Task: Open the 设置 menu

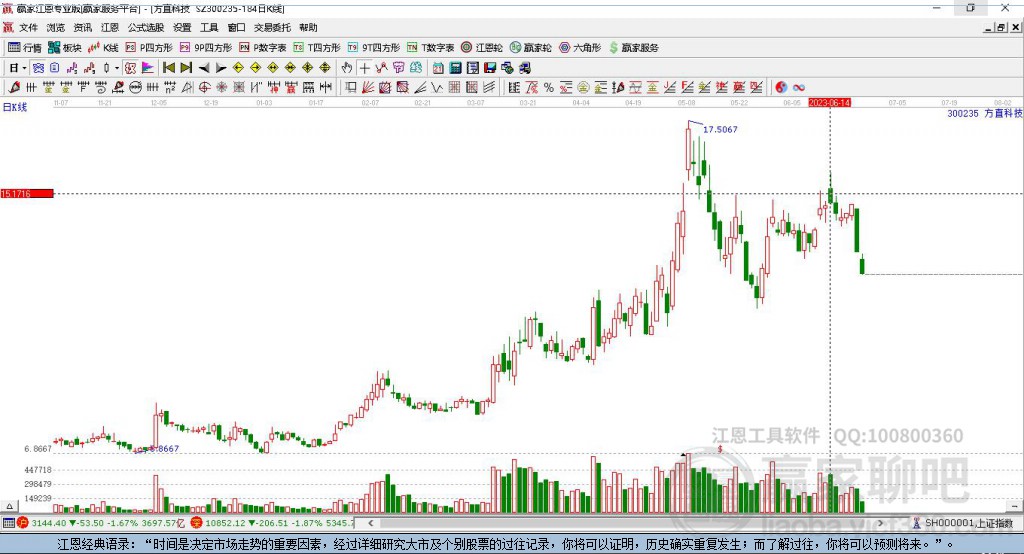Action: click(182, 27)
